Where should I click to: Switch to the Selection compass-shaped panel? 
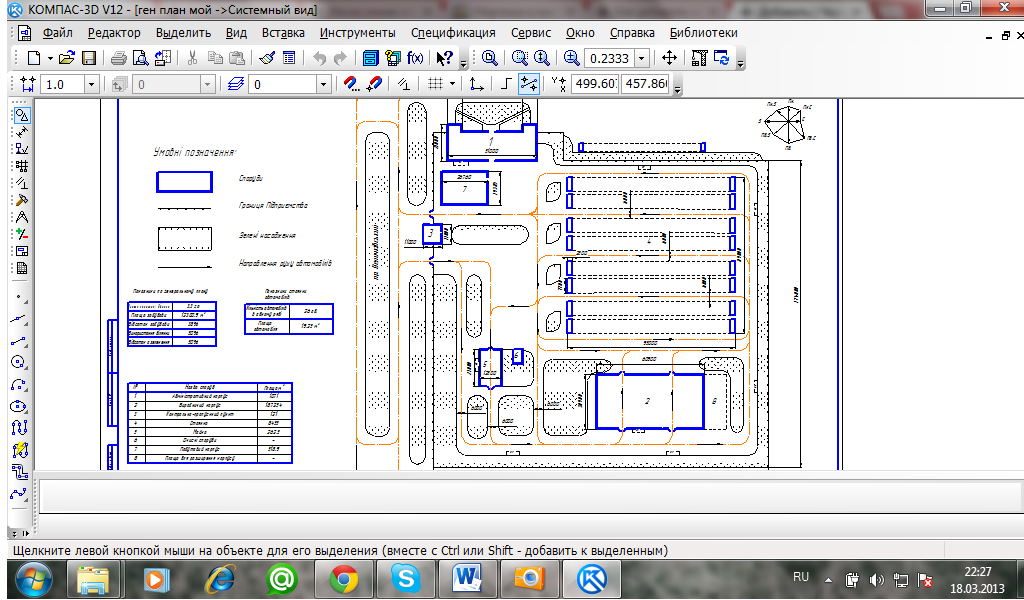tap(22, 217)
